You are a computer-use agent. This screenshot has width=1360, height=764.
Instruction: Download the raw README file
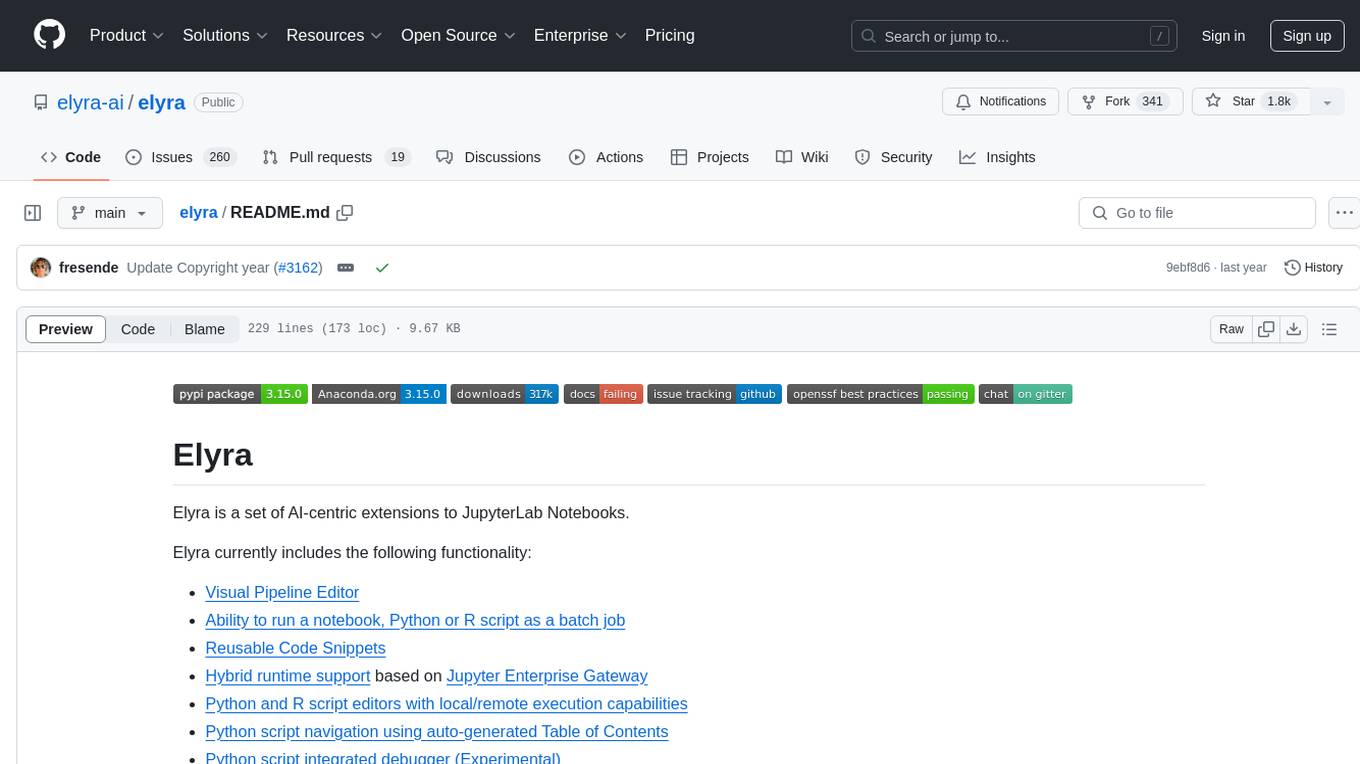[x=1293, y=329]
